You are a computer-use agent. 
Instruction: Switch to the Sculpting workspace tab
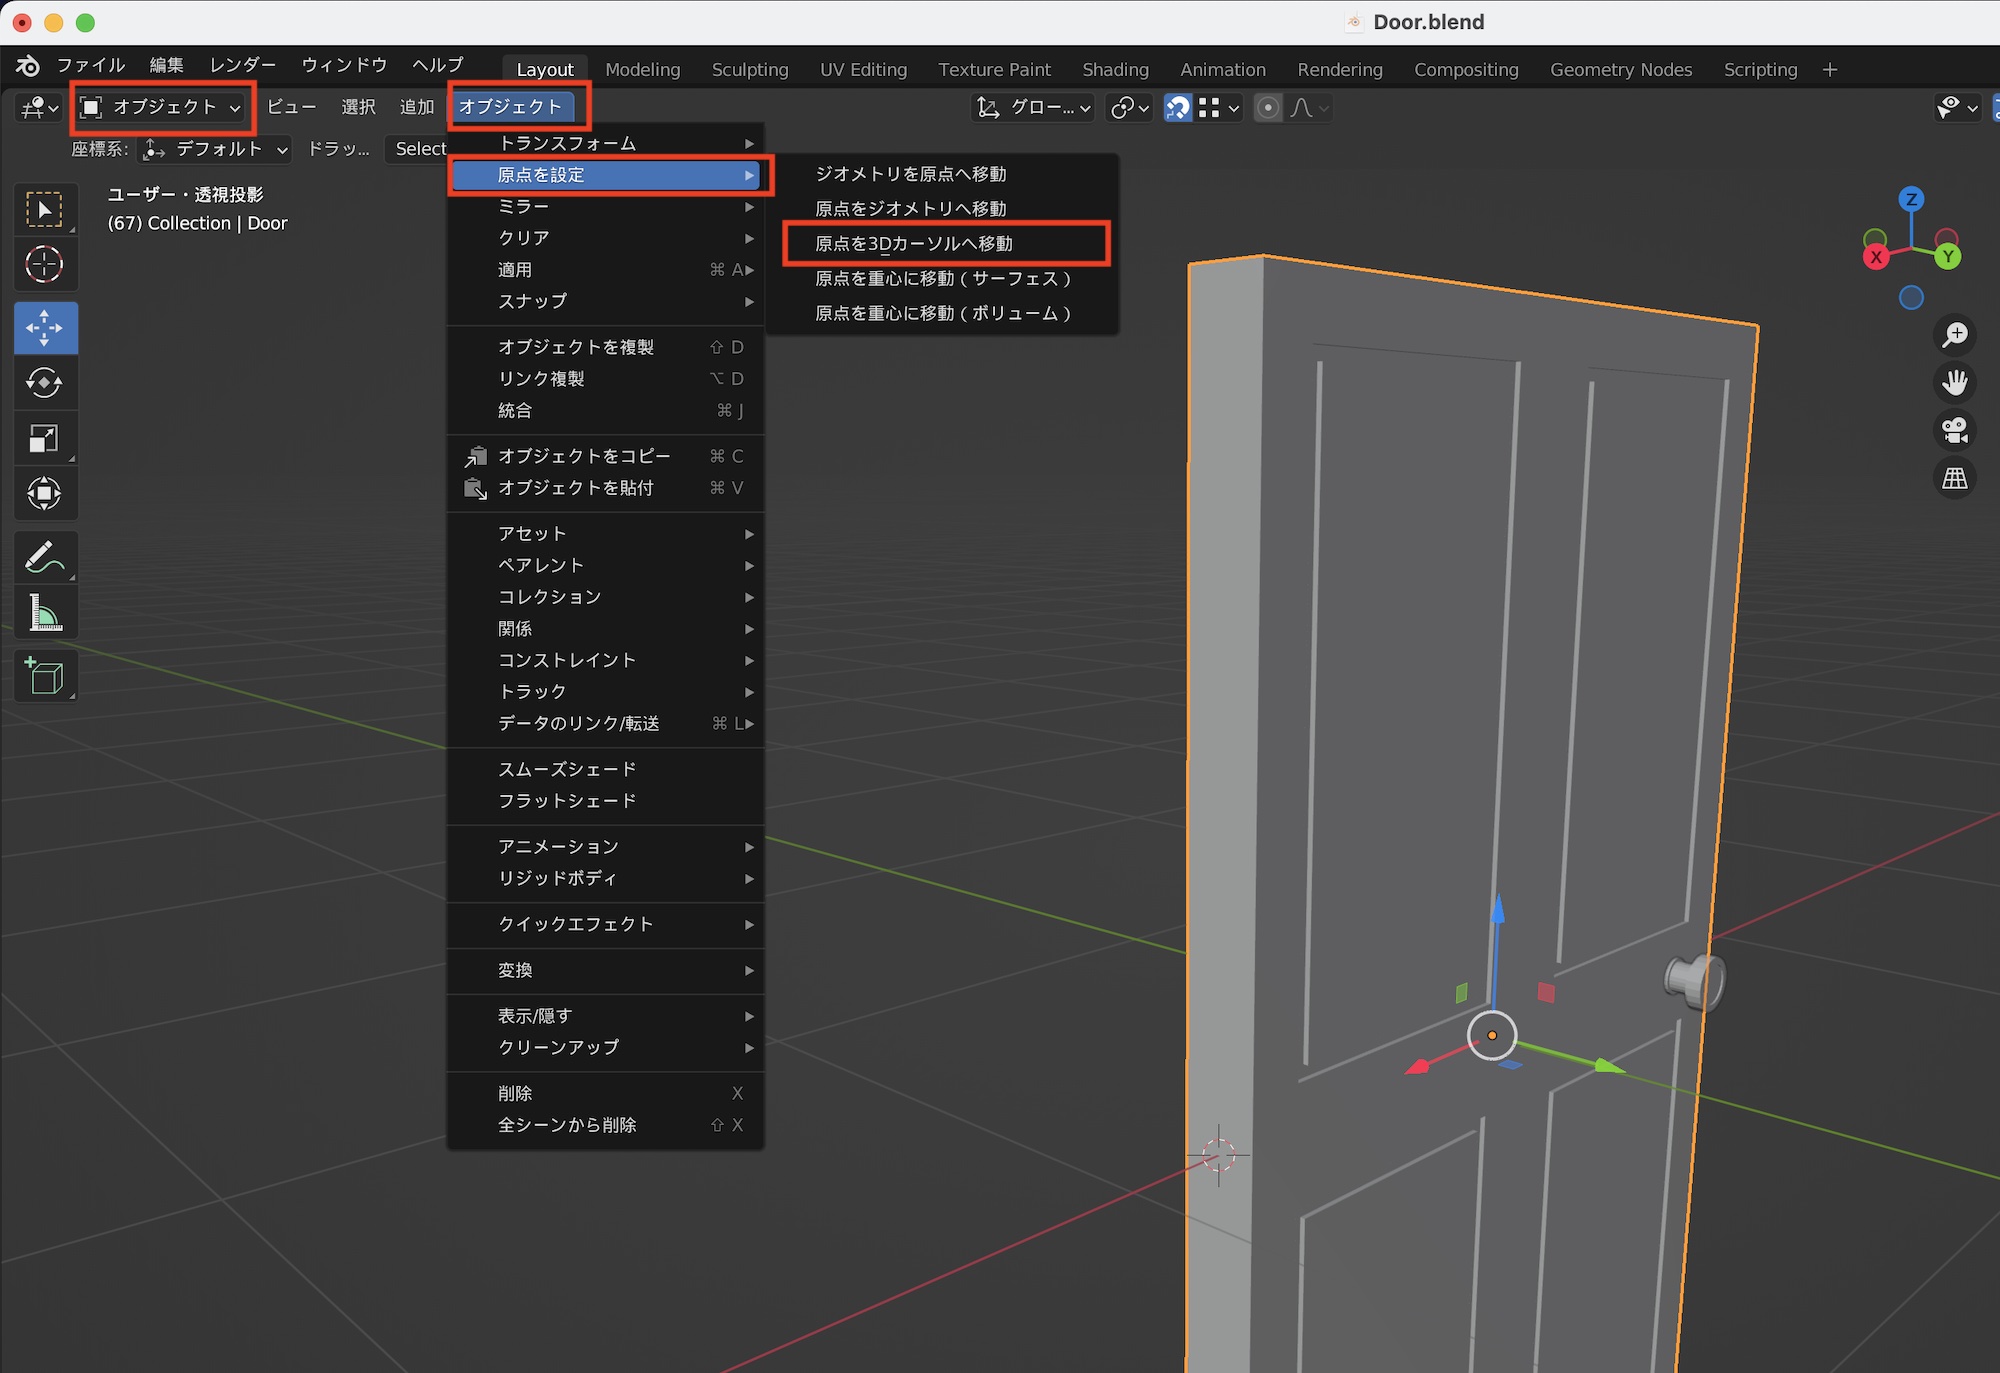point(750,70)
